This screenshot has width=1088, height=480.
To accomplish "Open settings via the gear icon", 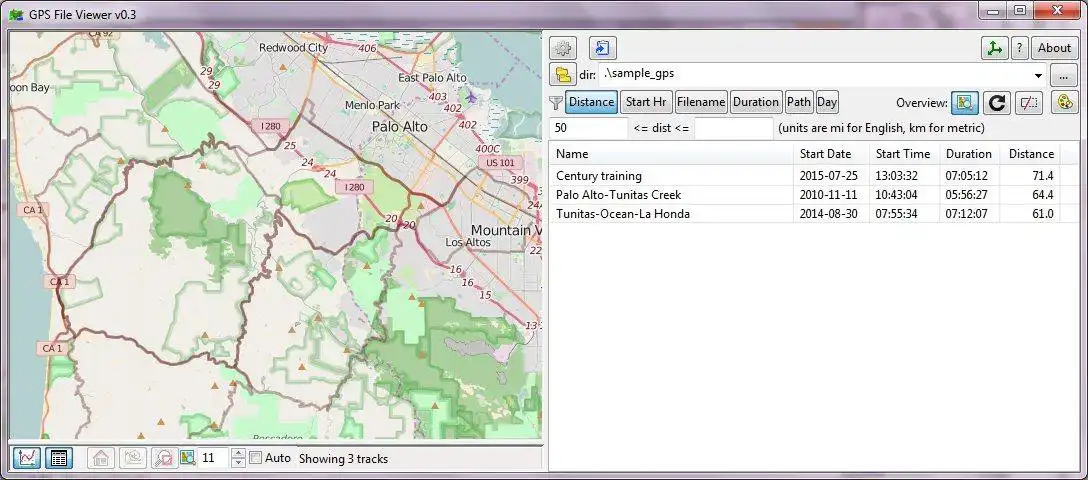I will [563, 48].
